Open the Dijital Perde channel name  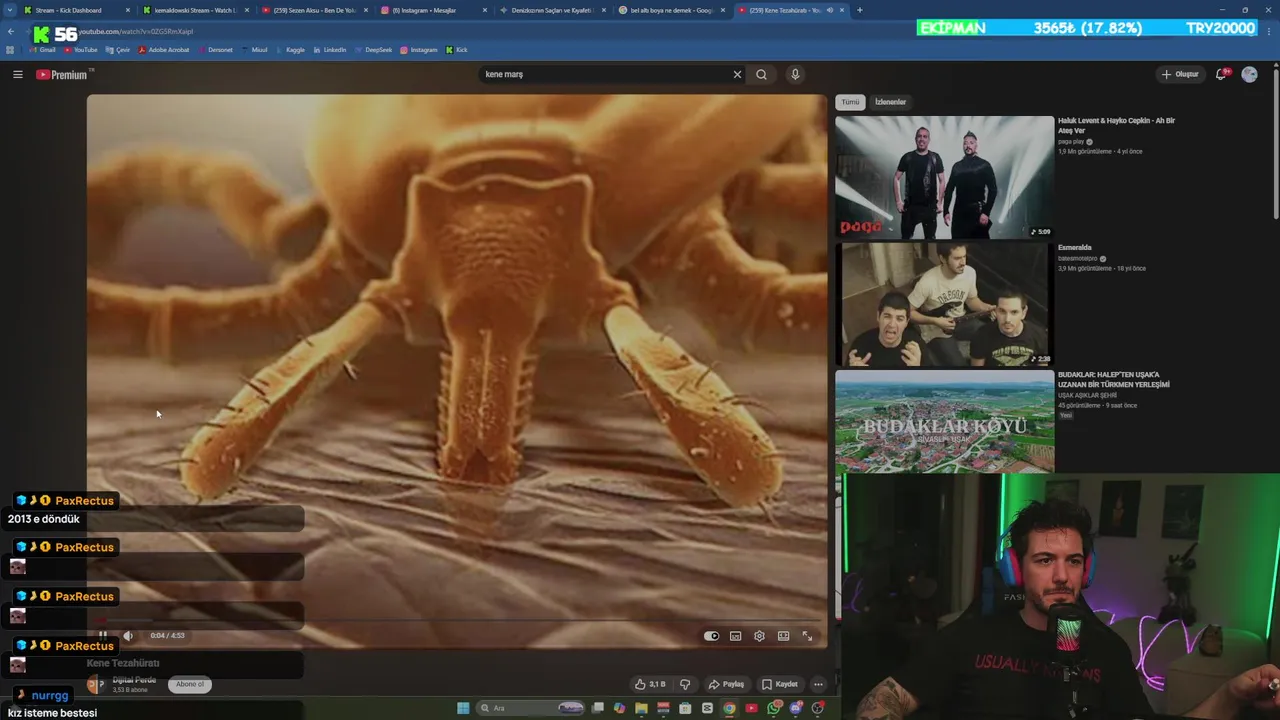pos(134,680)
